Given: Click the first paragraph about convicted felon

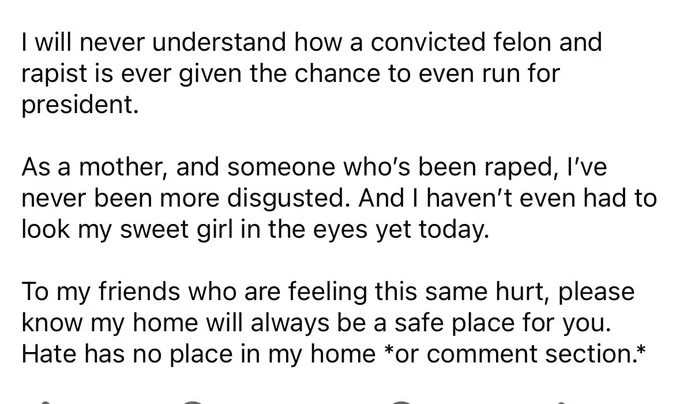Looking at the screenshot, I should click(x=312, y=73).
